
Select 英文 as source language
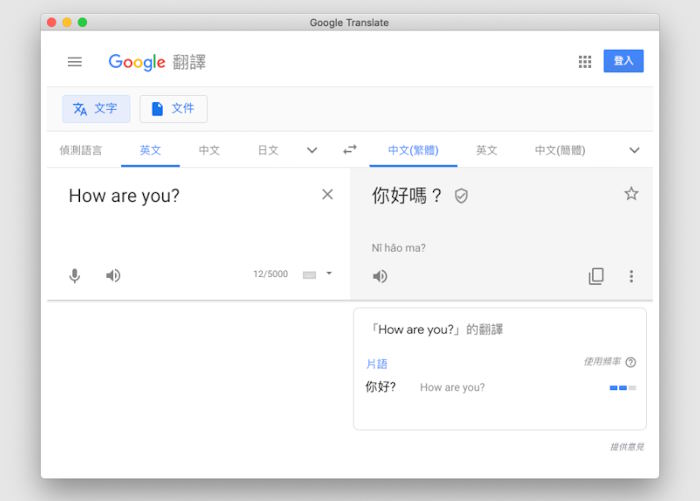point(150,150)
